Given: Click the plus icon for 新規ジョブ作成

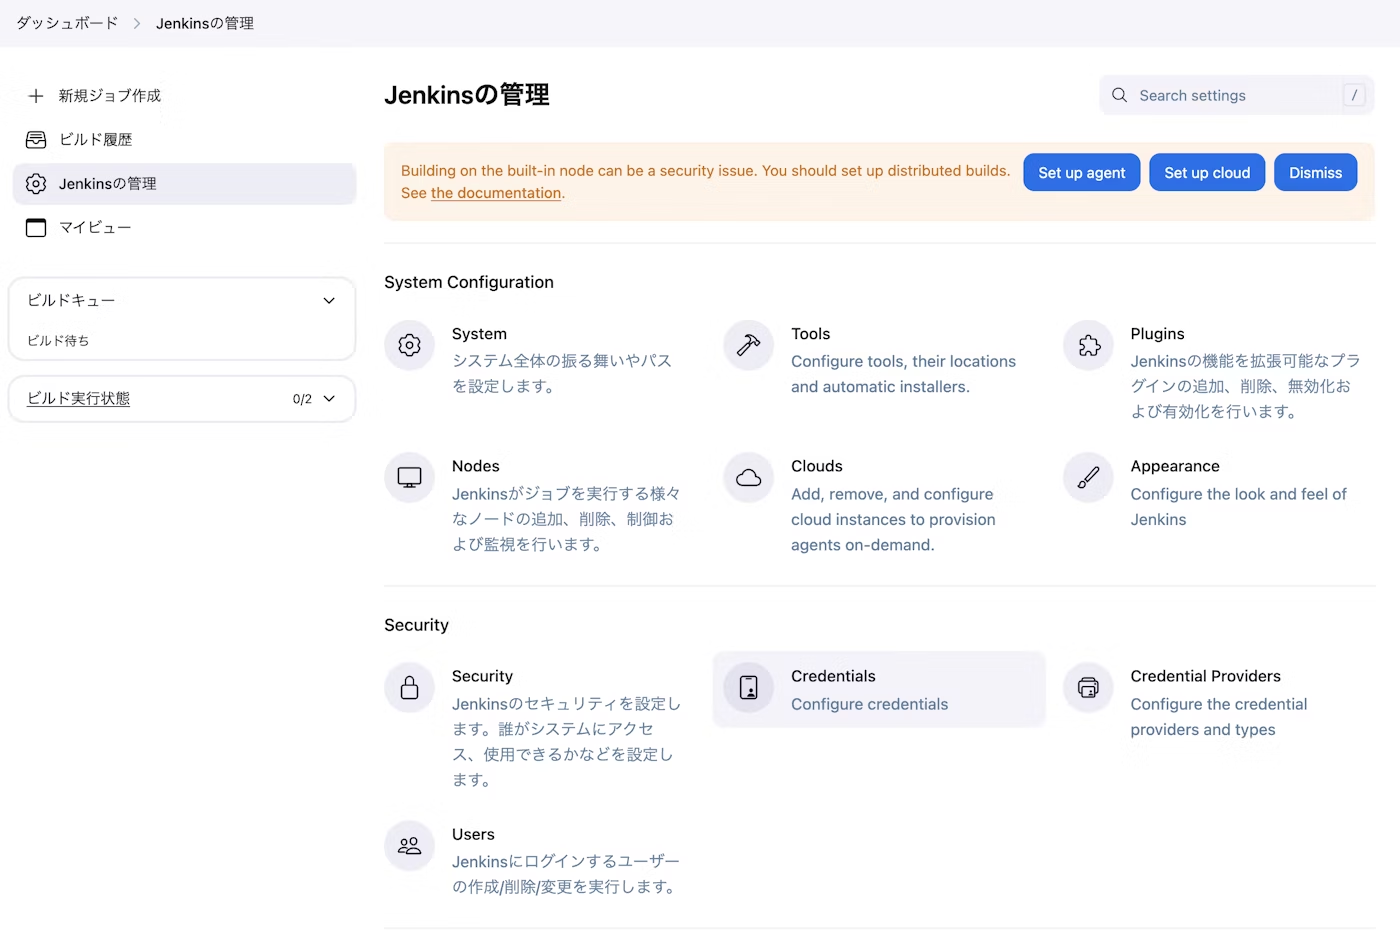Looking at the screenshot, I should pos(36,96).
